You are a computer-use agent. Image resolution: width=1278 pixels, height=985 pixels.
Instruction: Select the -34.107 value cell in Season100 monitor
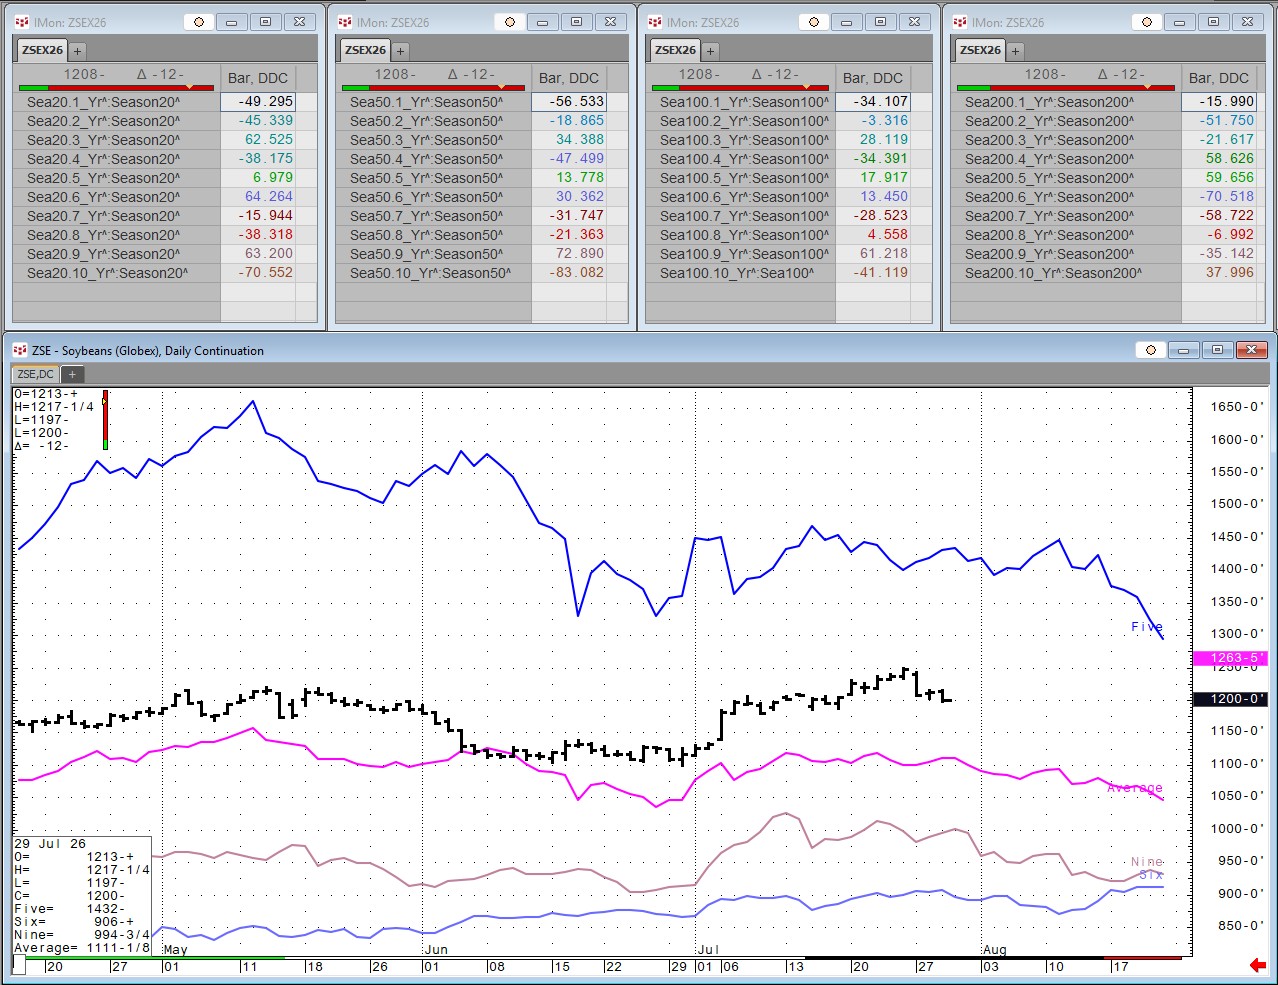click(x=873, y=102)
